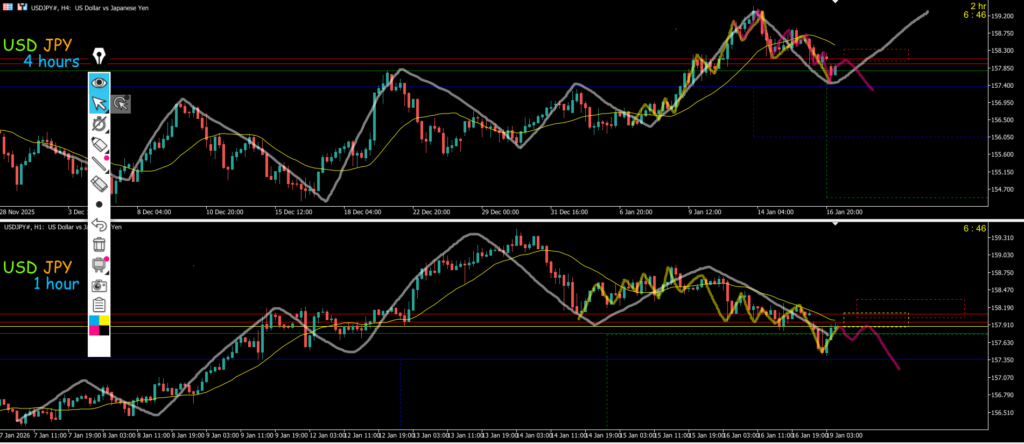Click the USDJPY H4 chart title text
This screenshot has height=444, width=1024.
pos(90,7)
